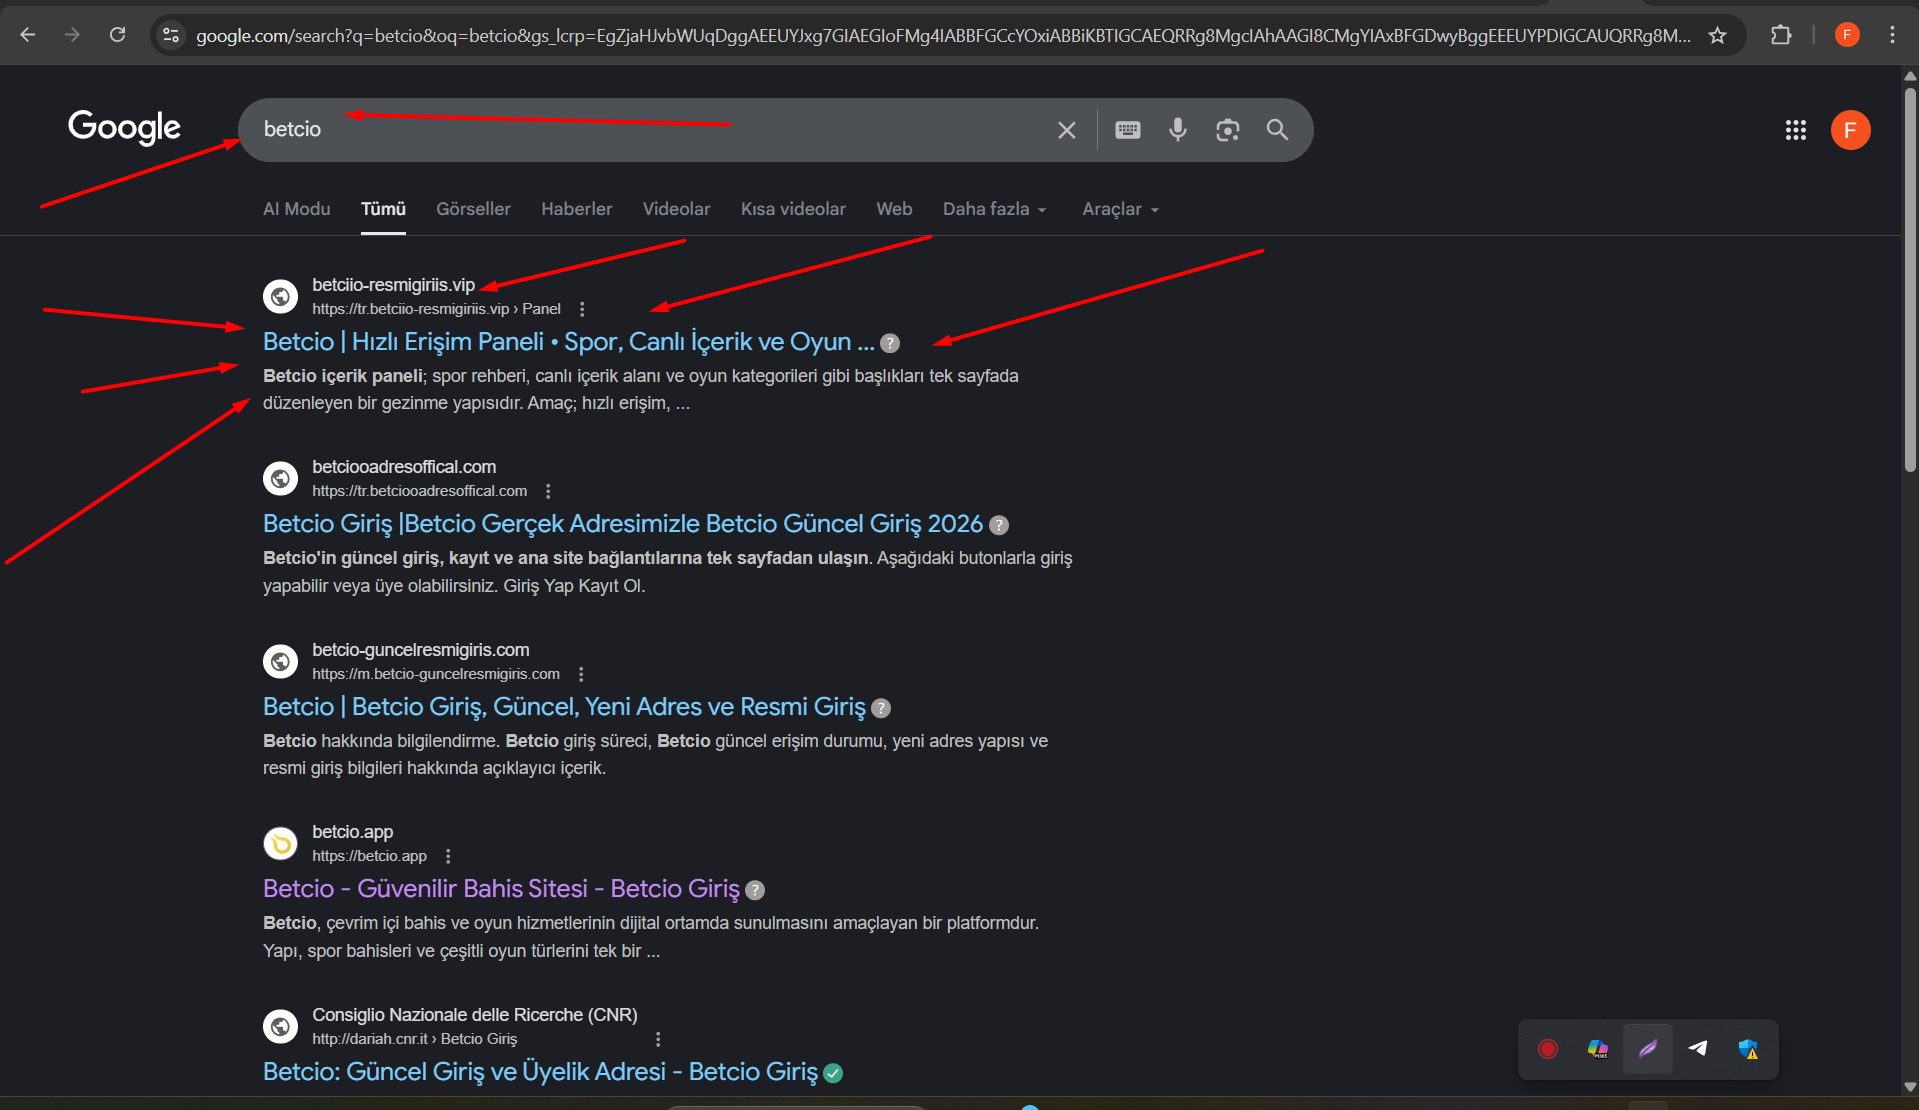Open the Google apps grid

(x=1796, y=130)
